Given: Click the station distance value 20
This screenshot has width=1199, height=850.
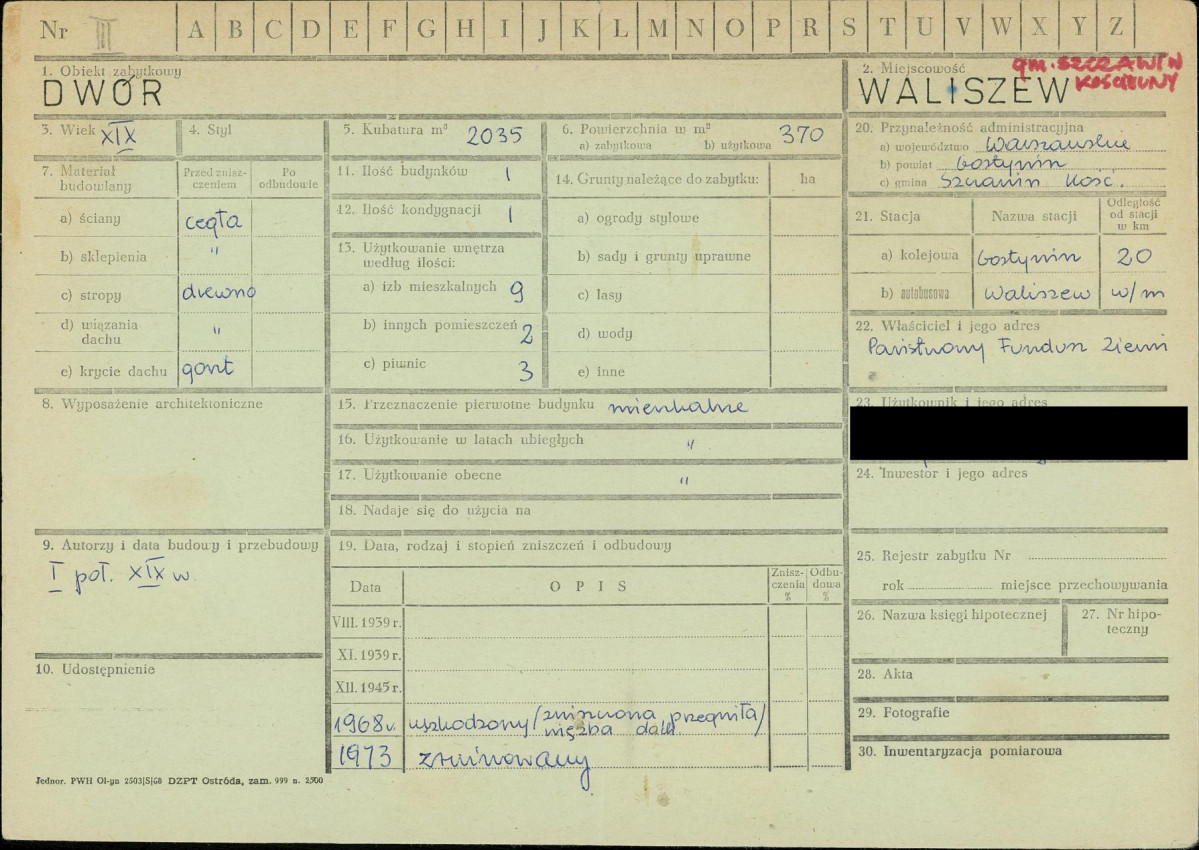Looking at the screenshot, I should 1134,256.
